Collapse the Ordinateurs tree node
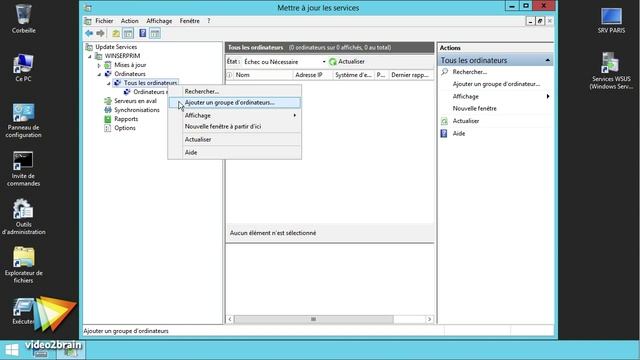This screenshot has height=360, width=640. pyautogui.click(x=99, y=74)
